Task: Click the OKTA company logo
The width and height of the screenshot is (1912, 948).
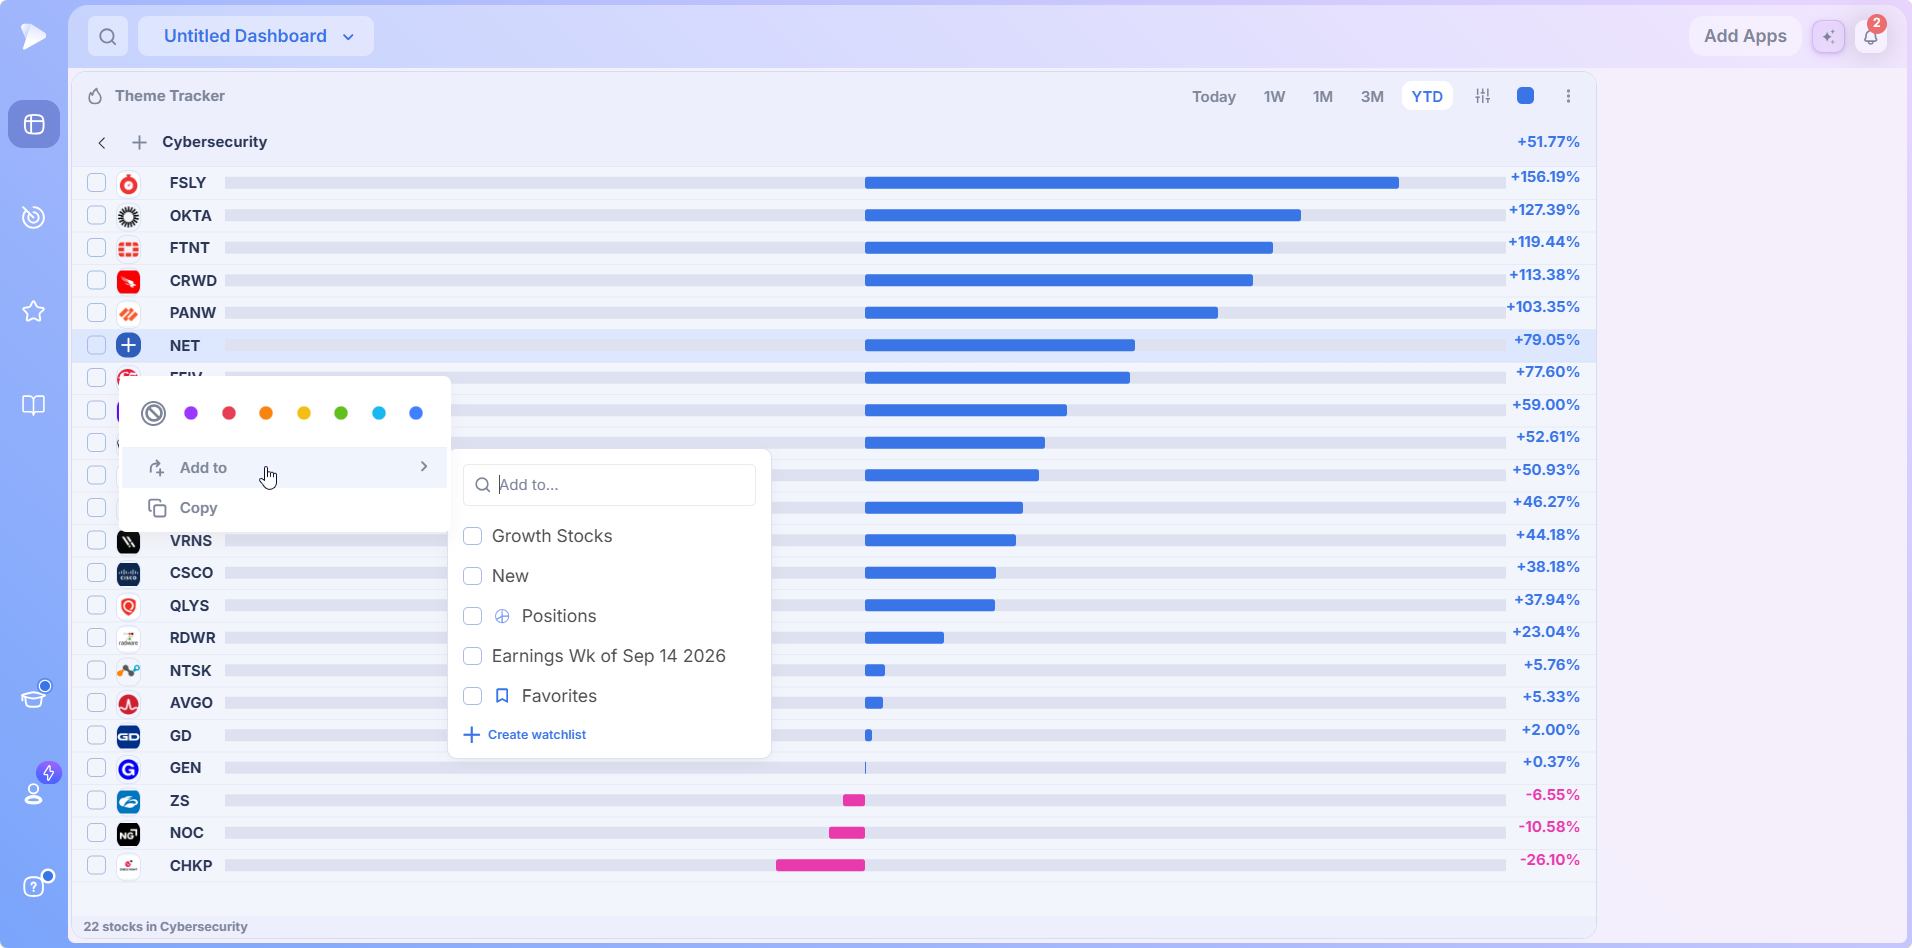Action: (128, 216)
